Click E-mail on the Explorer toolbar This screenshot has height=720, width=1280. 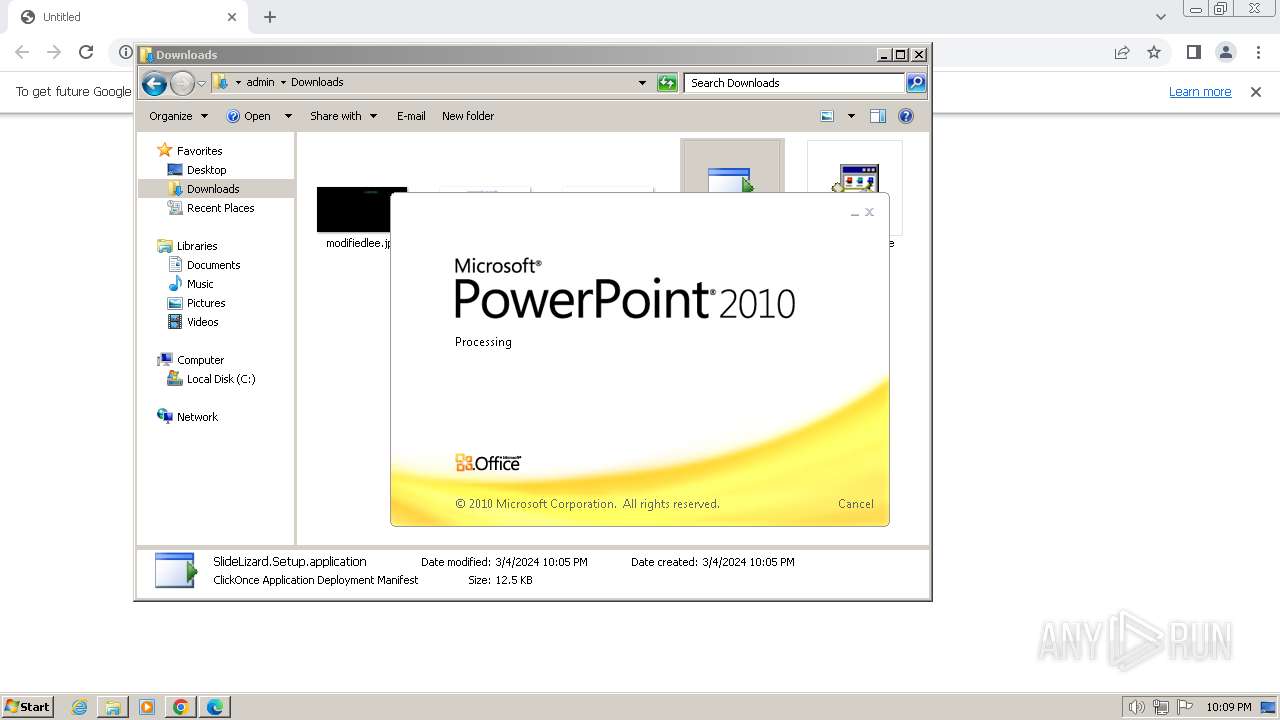411,116
